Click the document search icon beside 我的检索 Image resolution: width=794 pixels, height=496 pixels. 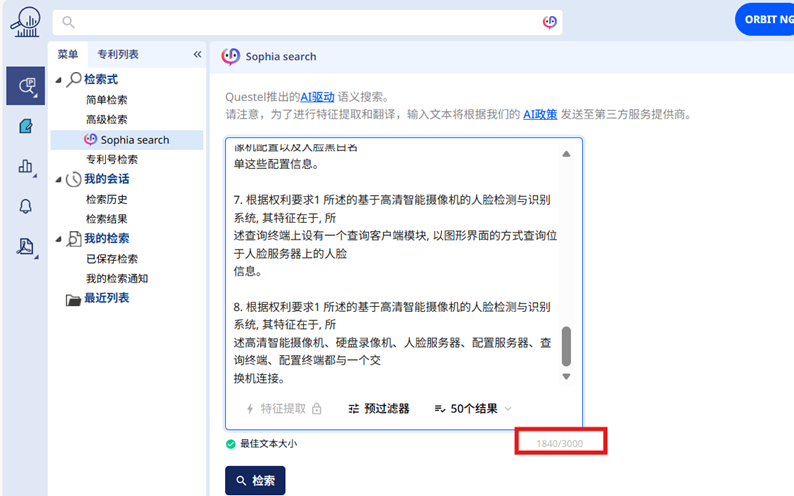pyautogui.click(x=73, y=239)
